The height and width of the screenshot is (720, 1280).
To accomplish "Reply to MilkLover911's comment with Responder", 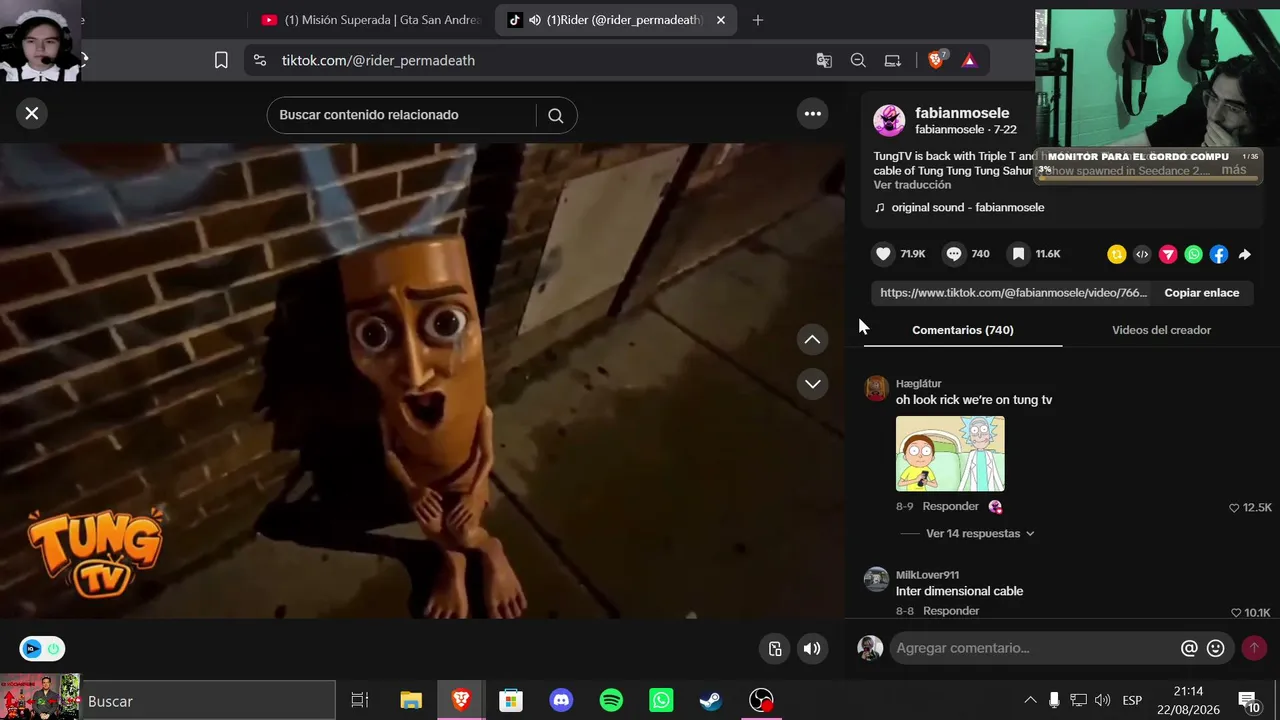I will (x=951, y=611).
